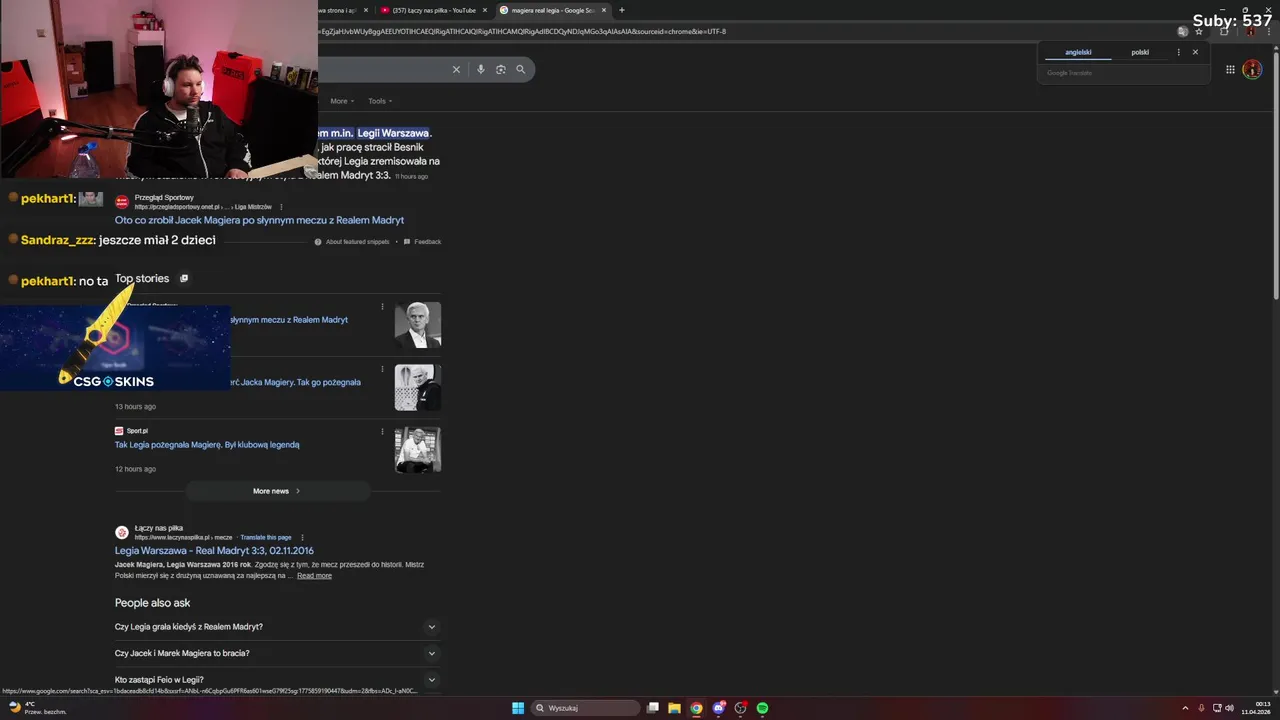Click the icon beside Top stories heading
The image size is (1280, 720).
(183, 278)
